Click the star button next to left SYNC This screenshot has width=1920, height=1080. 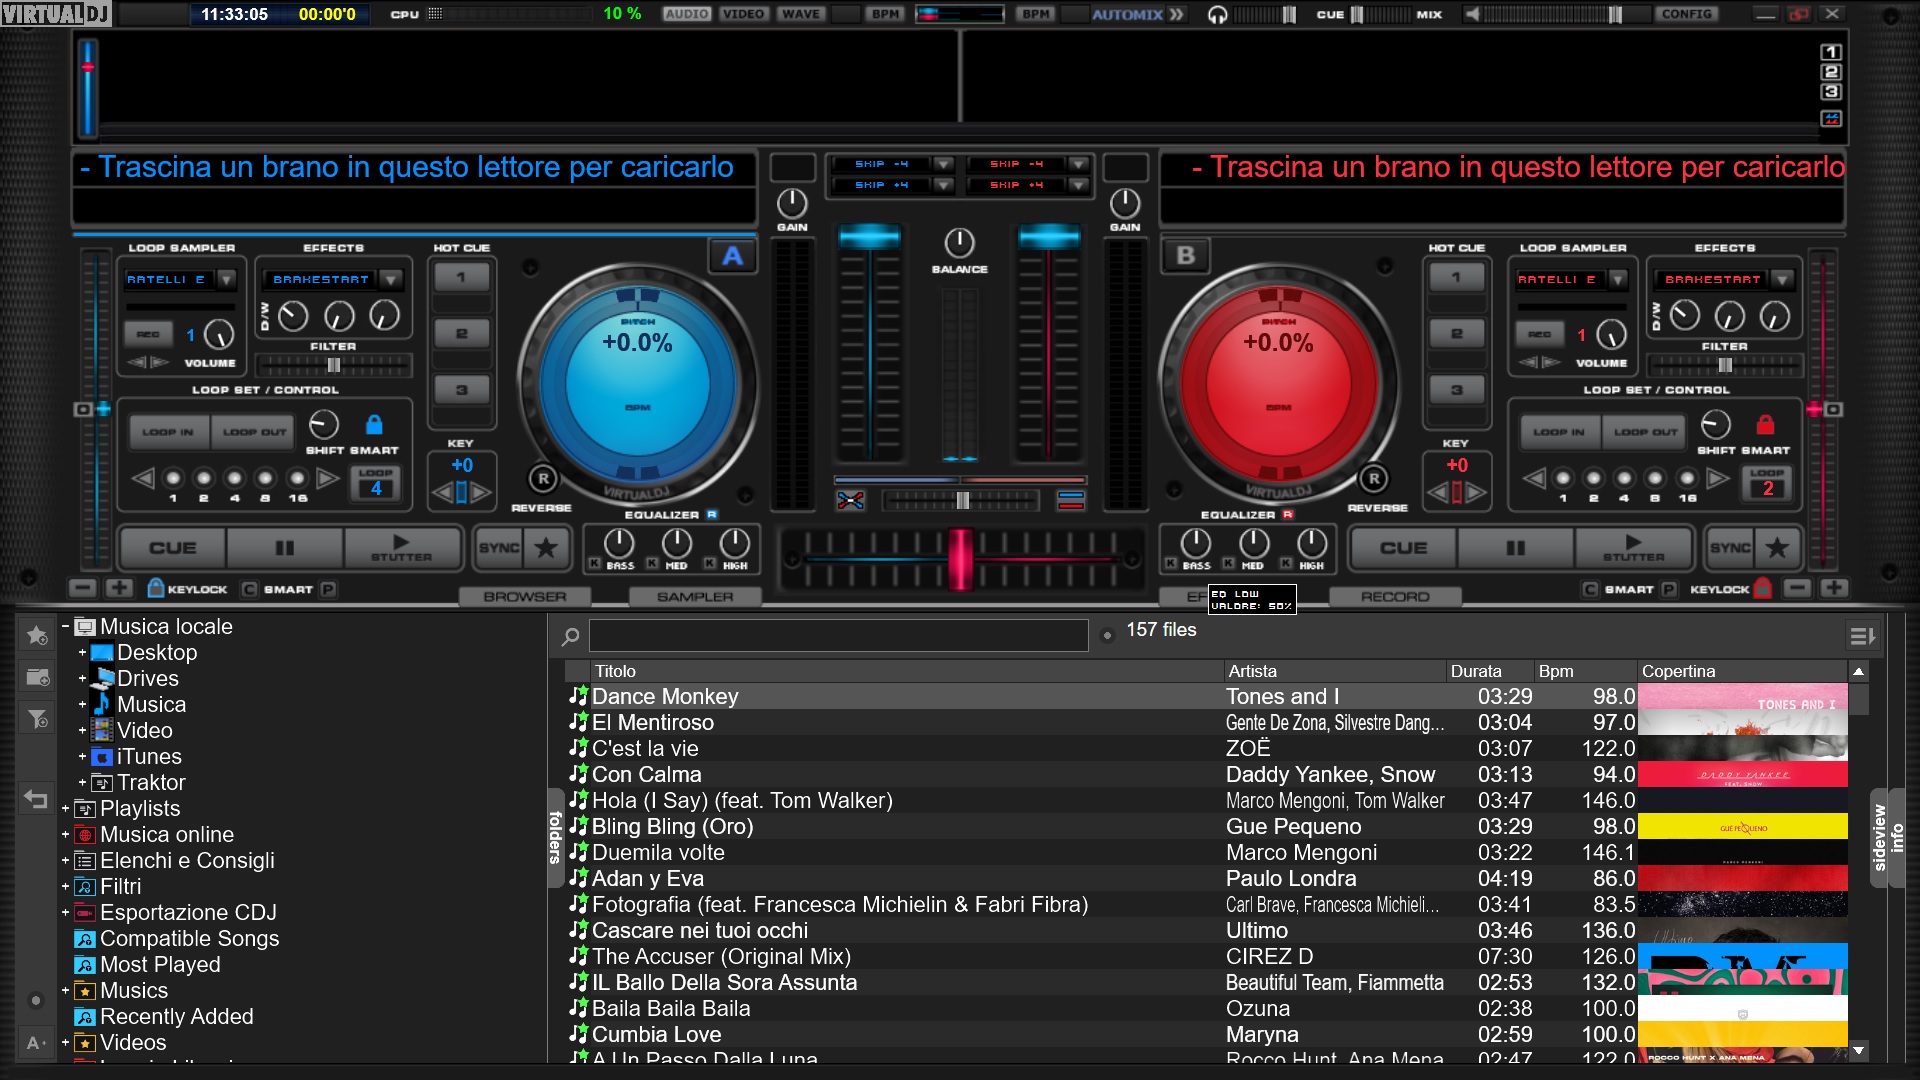[546, 547]
